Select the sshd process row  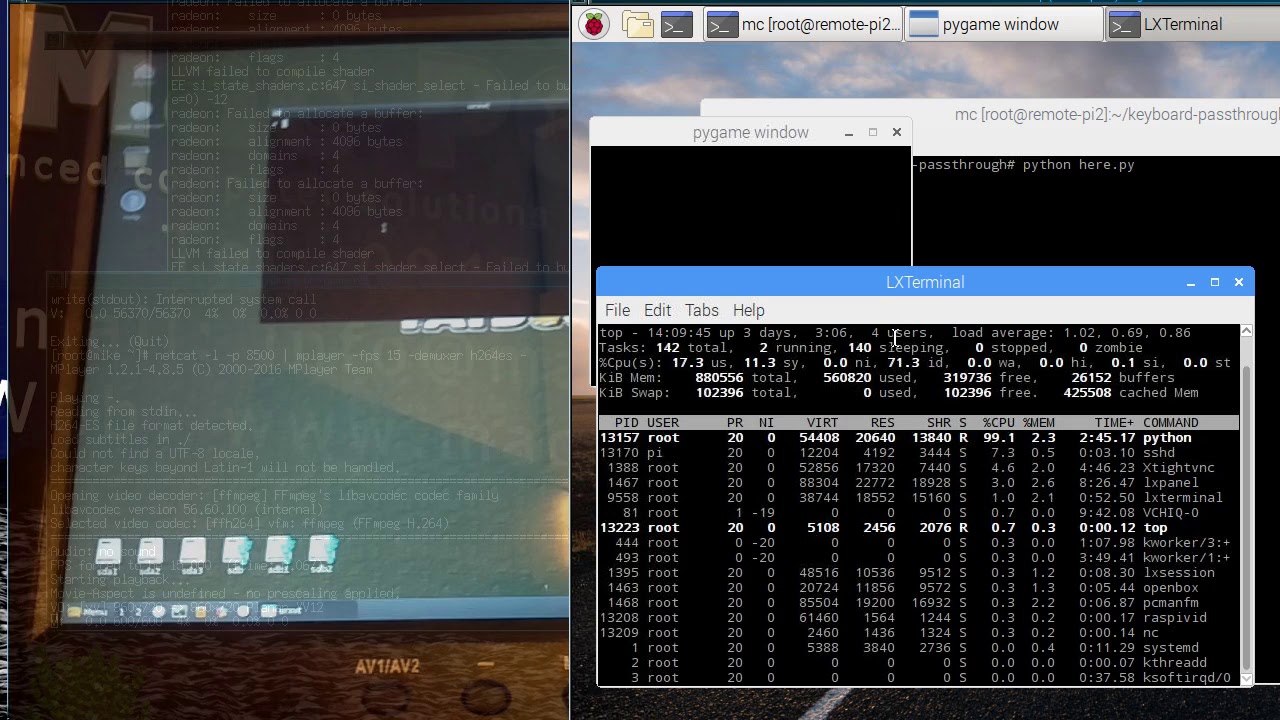pos(919,452)
